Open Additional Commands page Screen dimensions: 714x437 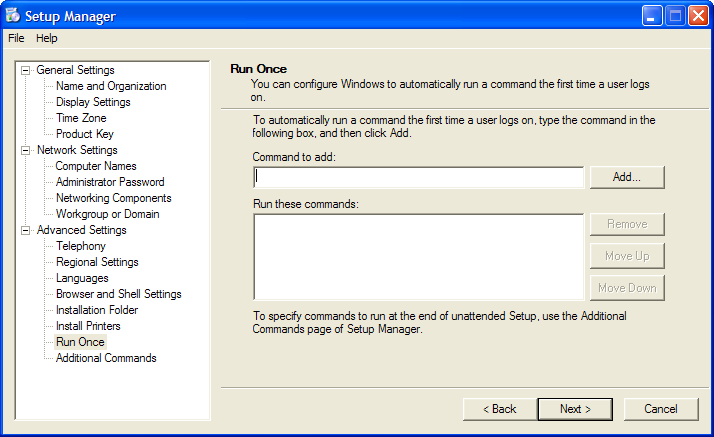[106, 358]
